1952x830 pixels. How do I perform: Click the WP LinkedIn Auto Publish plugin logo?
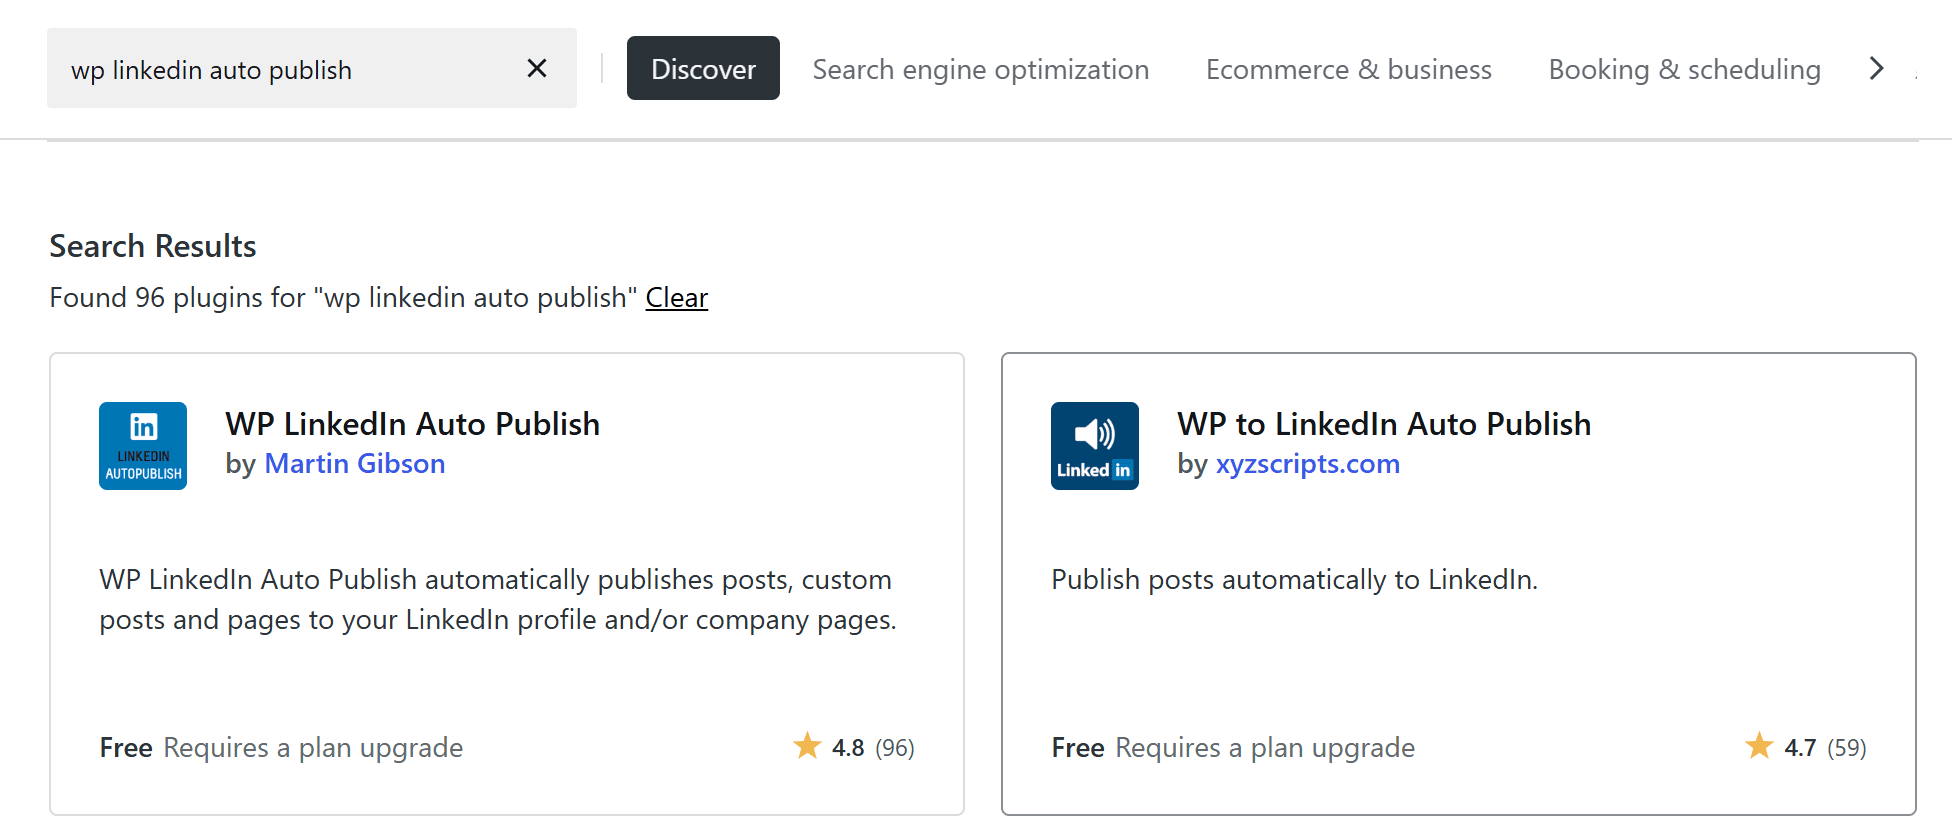point(143,446)
